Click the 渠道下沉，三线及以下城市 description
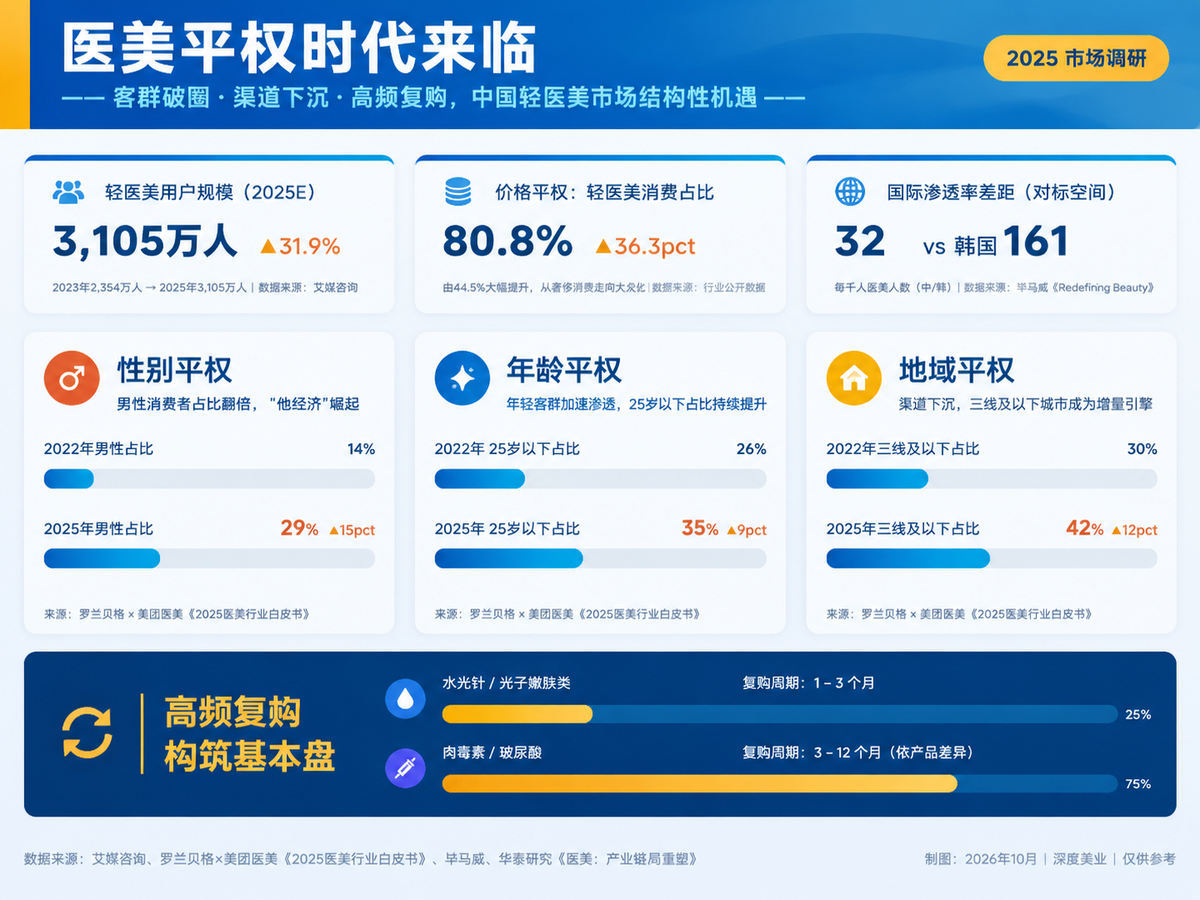Image resolution: width=1200 pixels, height=900 pixels. tap(1026, 405)
